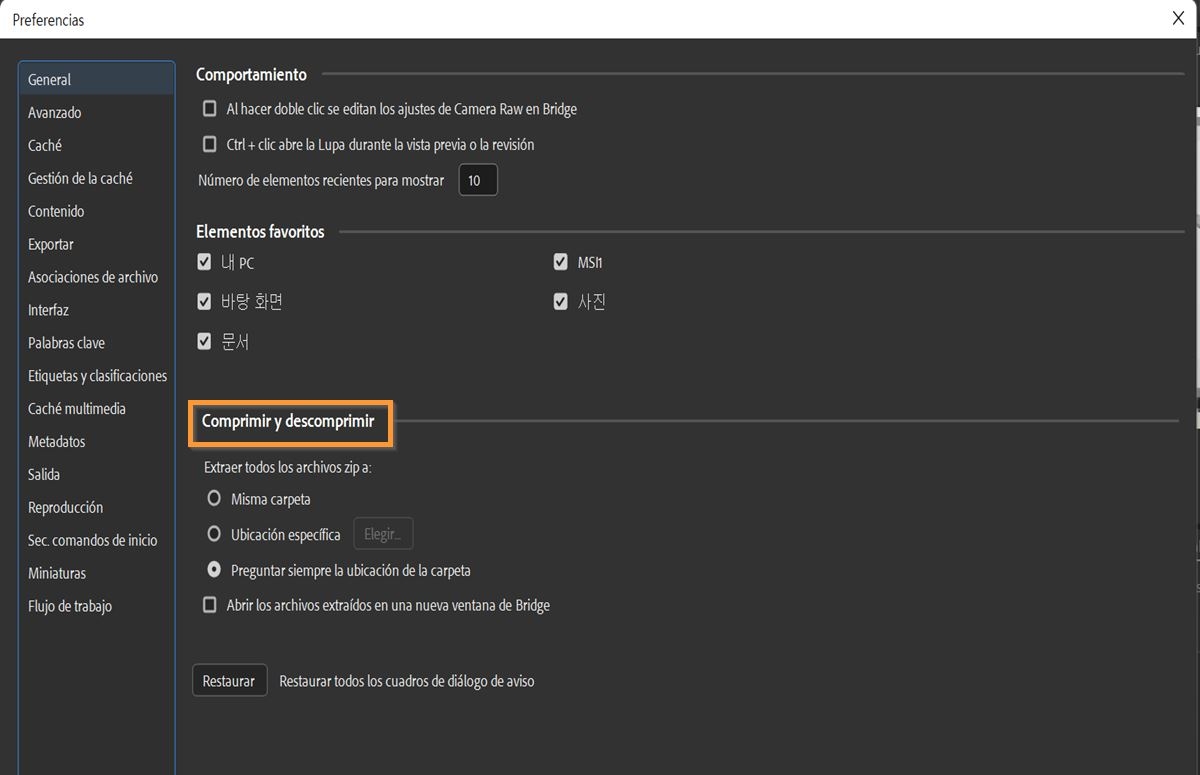Click 'Extraer todos los archivos zip a:' text
The height and width of the screenshot is (775, 1200).
point(288,467)
